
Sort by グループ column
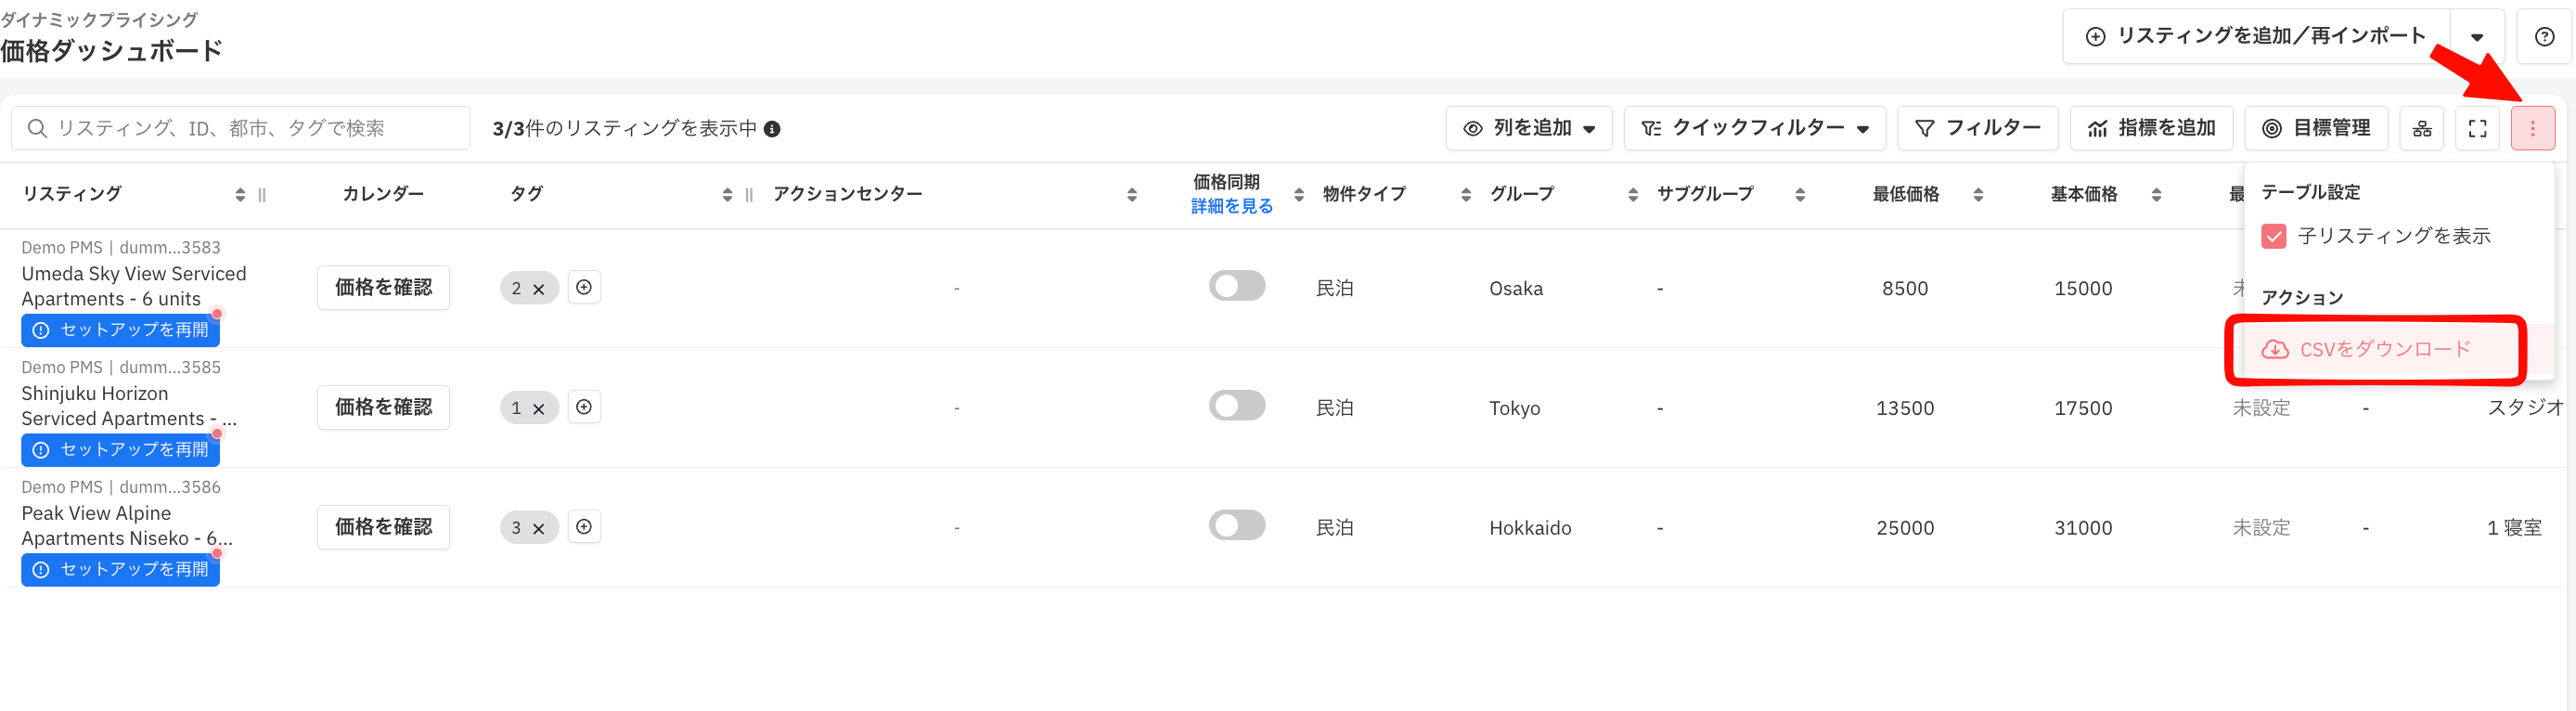coord(1633,195)
